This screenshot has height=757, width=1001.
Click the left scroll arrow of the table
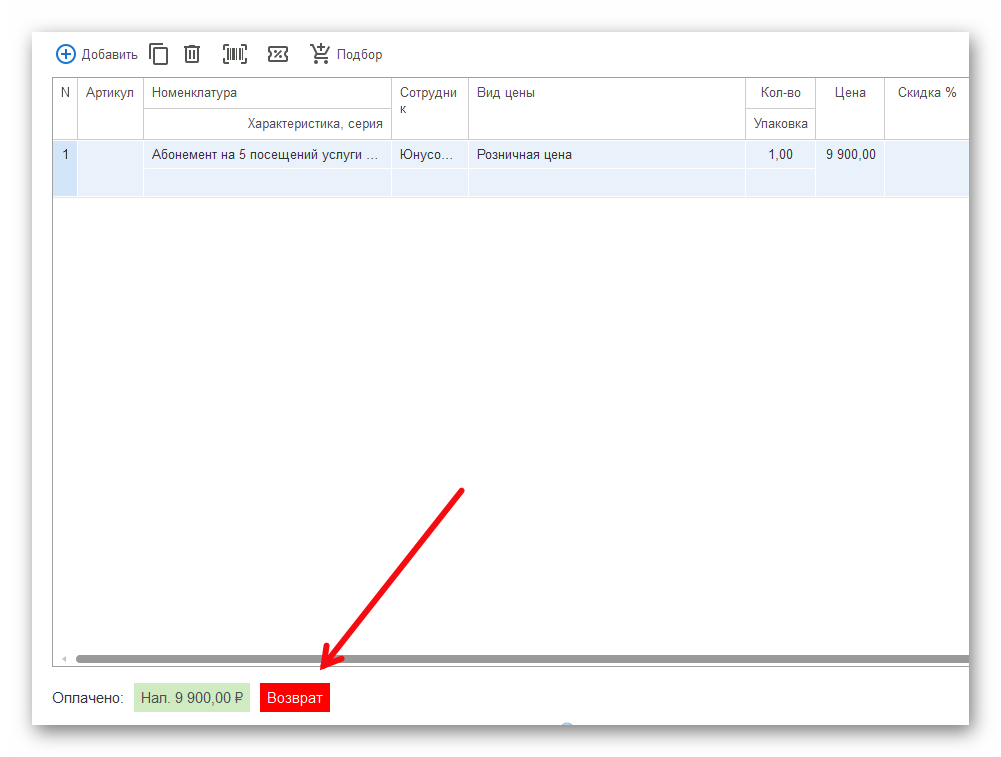click(x=64, y=659)
